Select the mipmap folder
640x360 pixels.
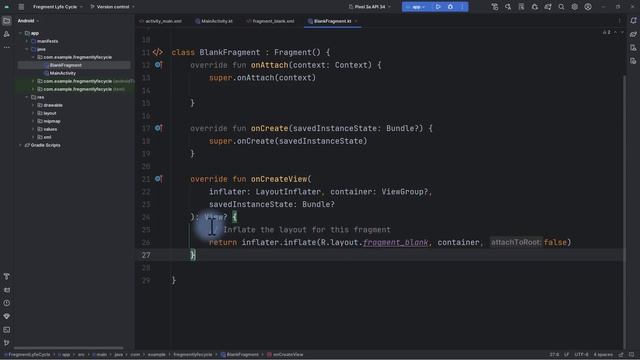[52, 121]
